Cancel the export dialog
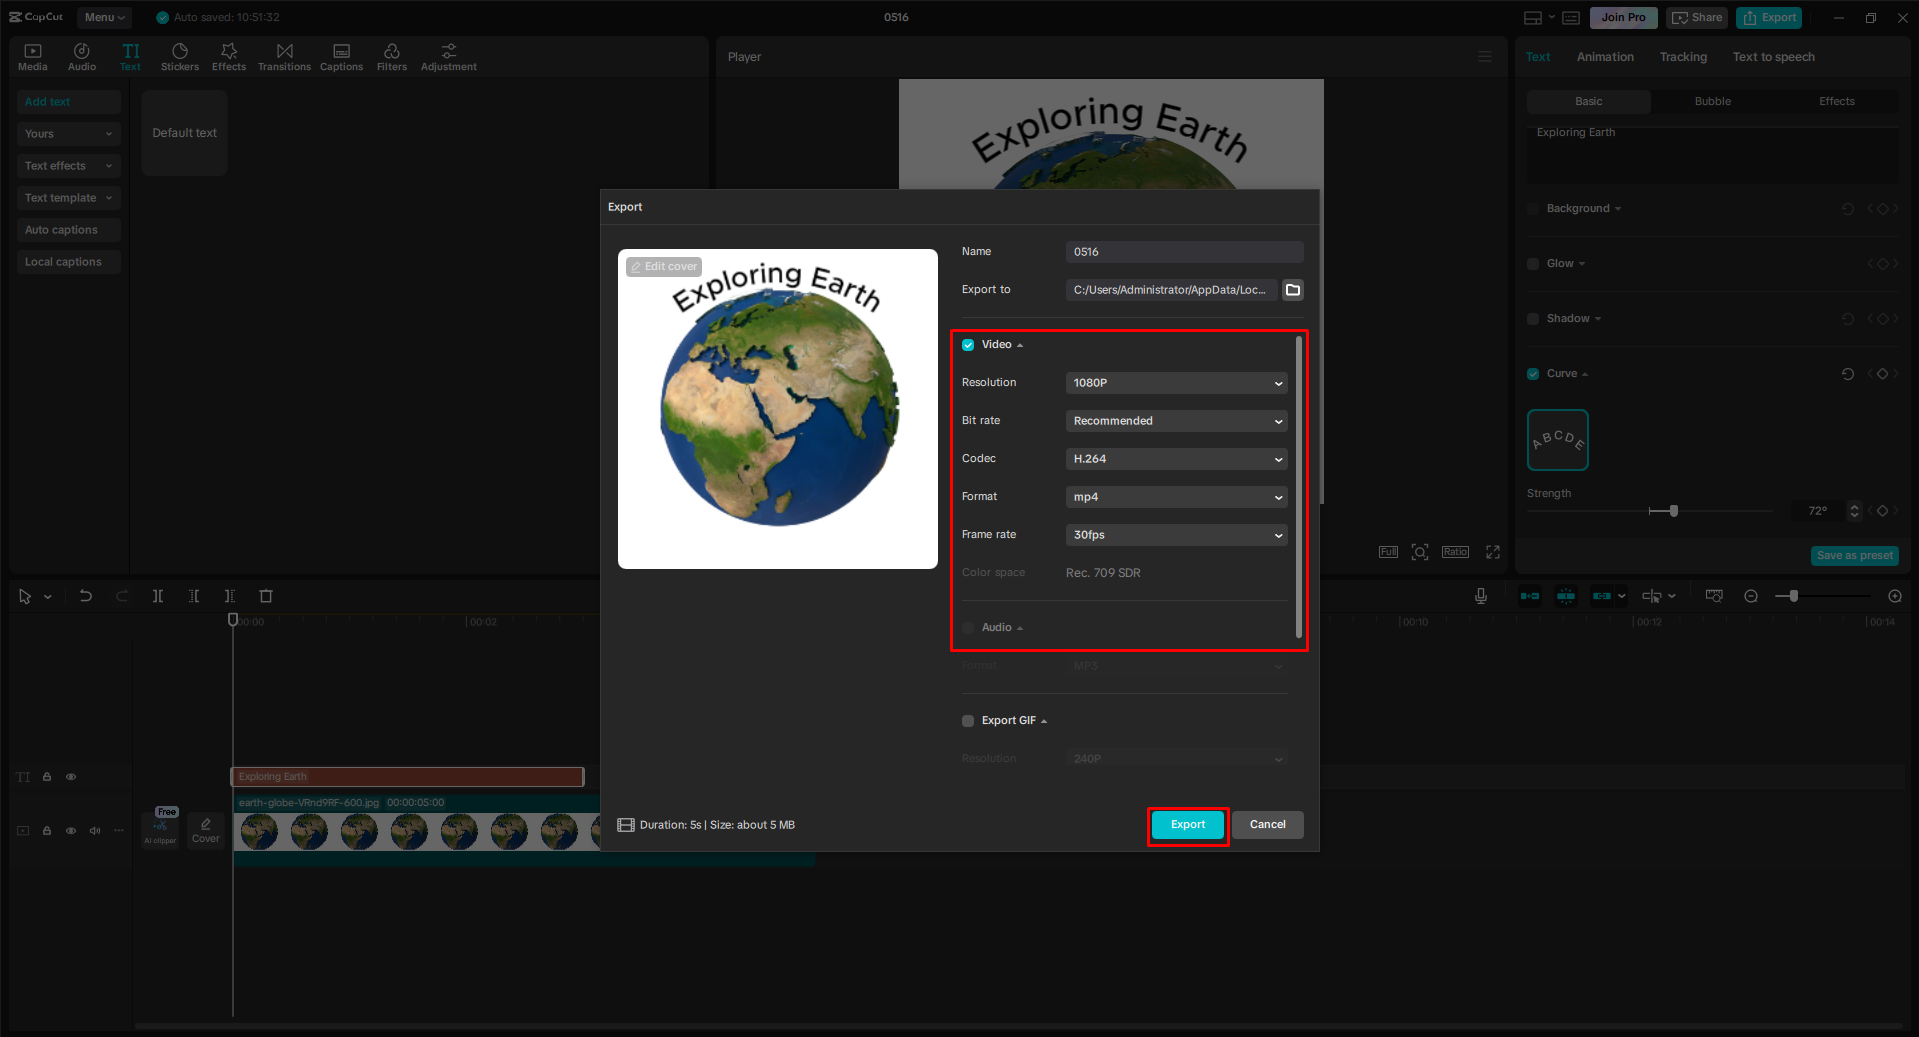 point(1267,824)
